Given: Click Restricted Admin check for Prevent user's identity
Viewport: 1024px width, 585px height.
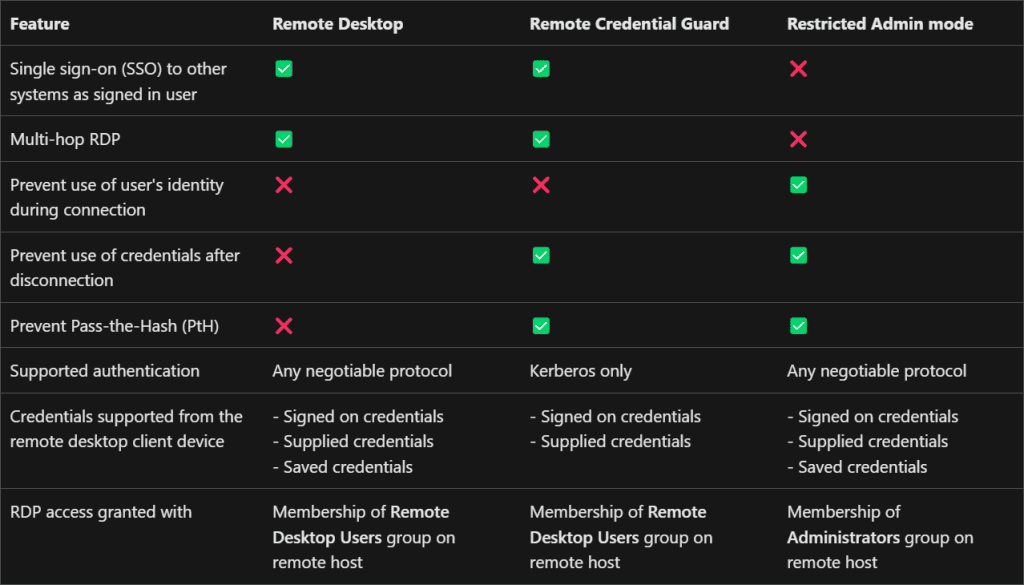Looking at the screenshot, I should point(798,185).
